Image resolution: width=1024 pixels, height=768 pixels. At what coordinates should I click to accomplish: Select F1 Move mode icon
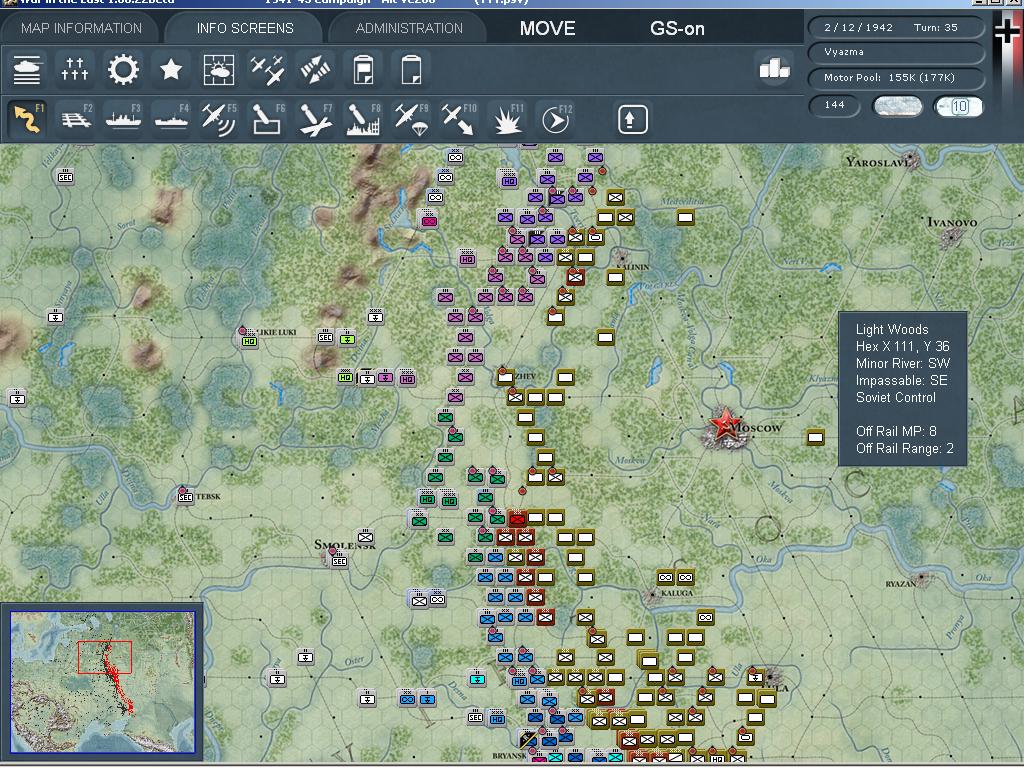[27, 119]
